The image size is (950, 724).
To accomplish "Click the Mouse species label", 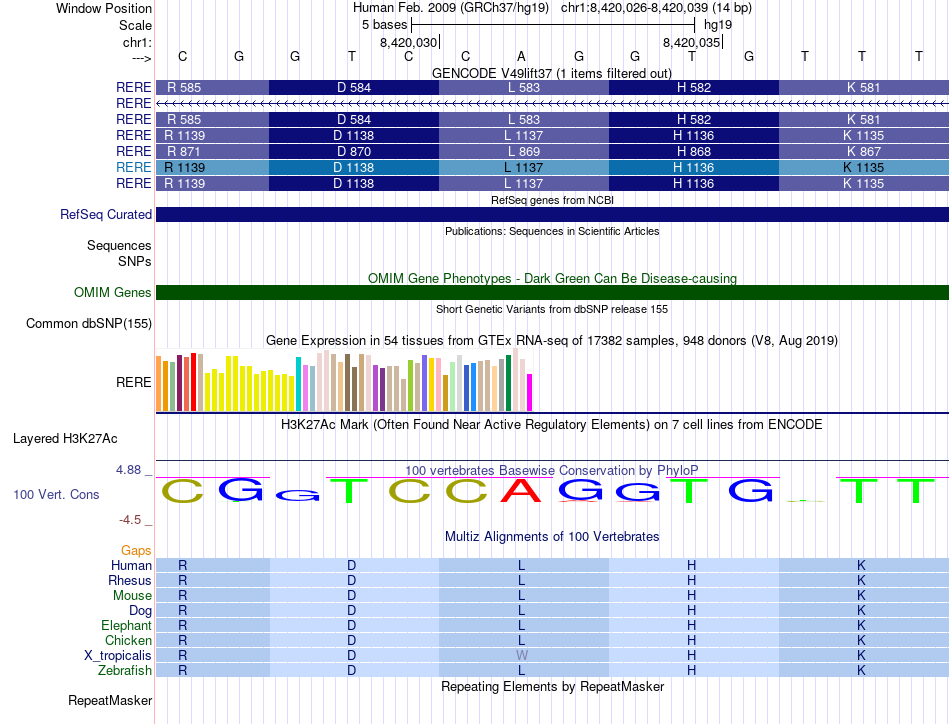I will point(132,596).
